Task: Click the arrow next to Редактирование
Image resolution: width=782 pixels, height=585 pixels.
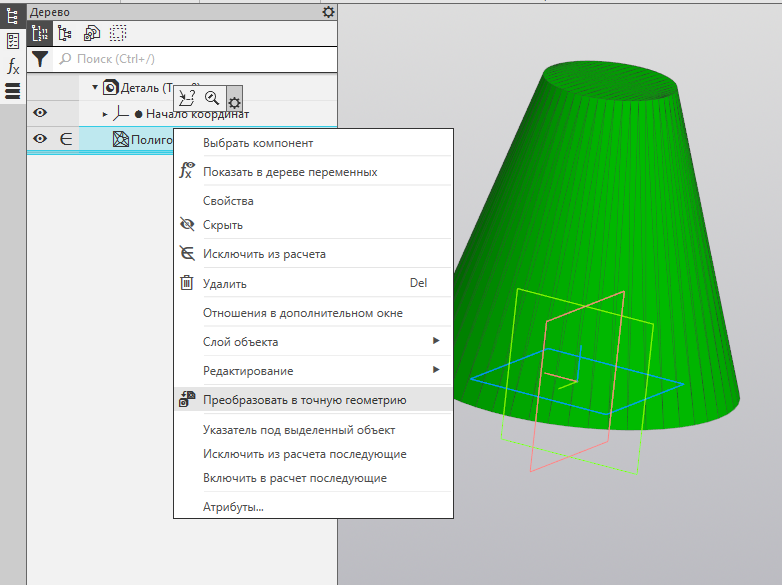Action: click(436, 370)
